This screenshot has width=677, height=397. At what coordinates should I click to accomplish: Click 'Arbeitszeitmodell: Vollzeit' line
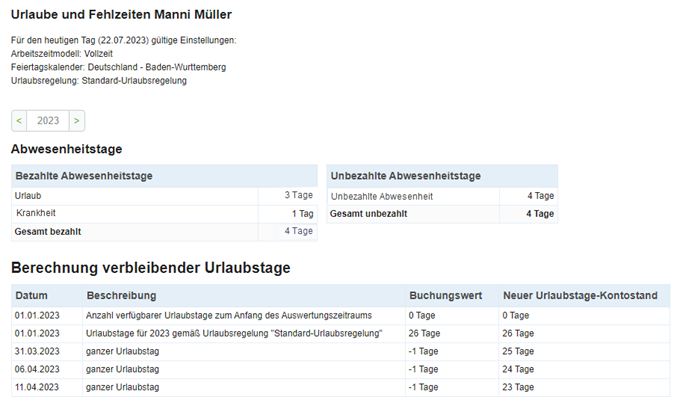[62, 54]
